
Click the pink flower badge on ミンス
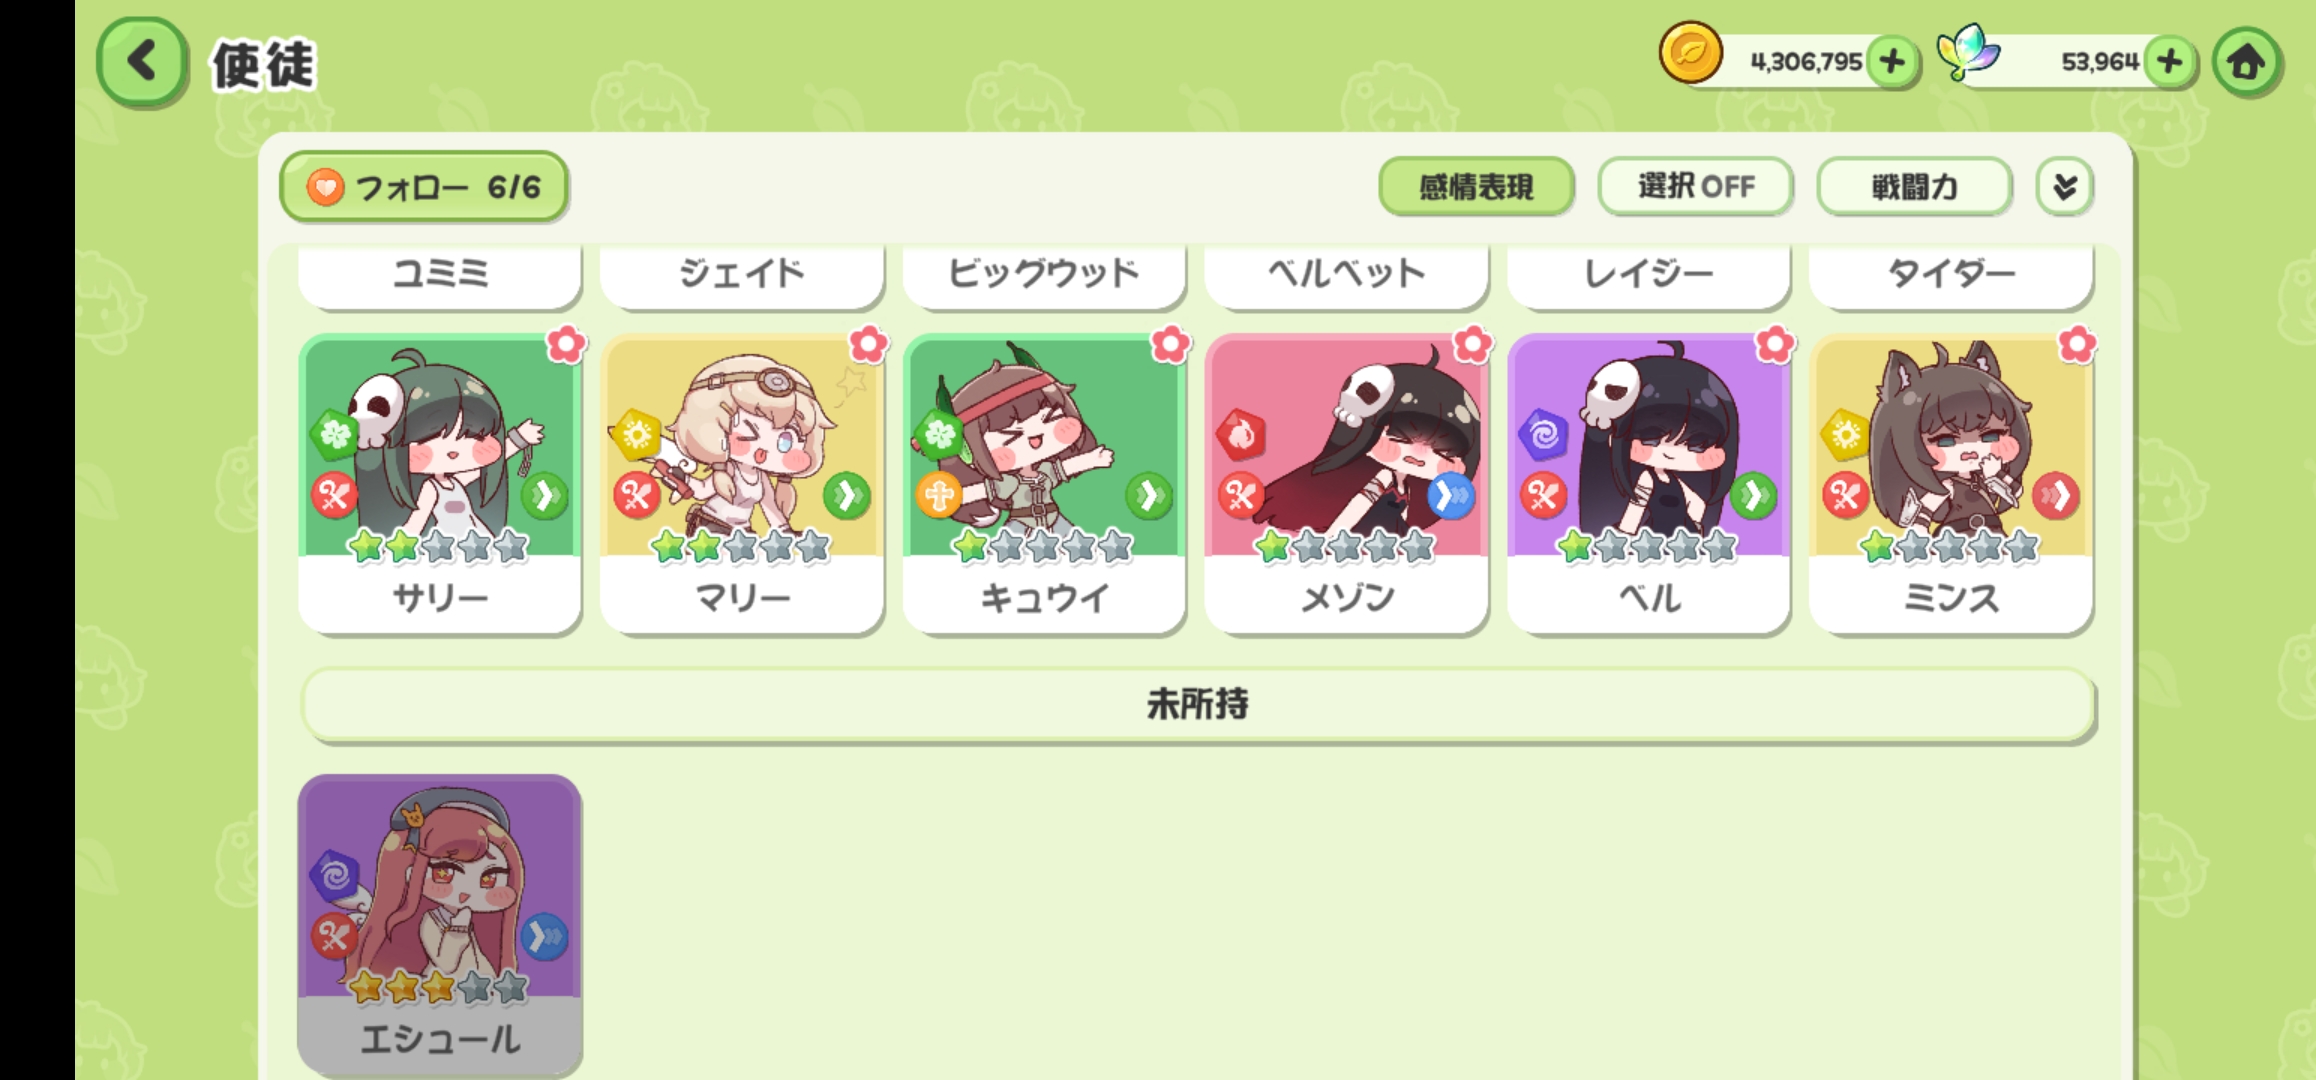2077,344
